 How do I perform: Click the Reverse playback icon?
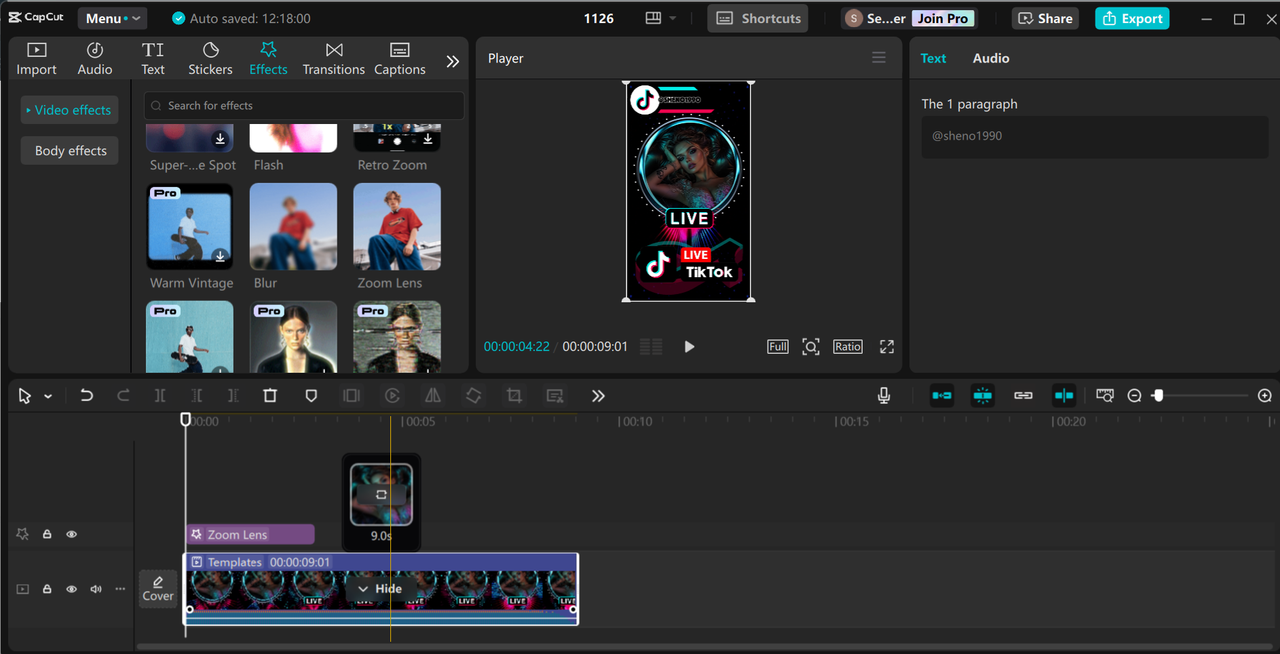(x=393, y=396)
